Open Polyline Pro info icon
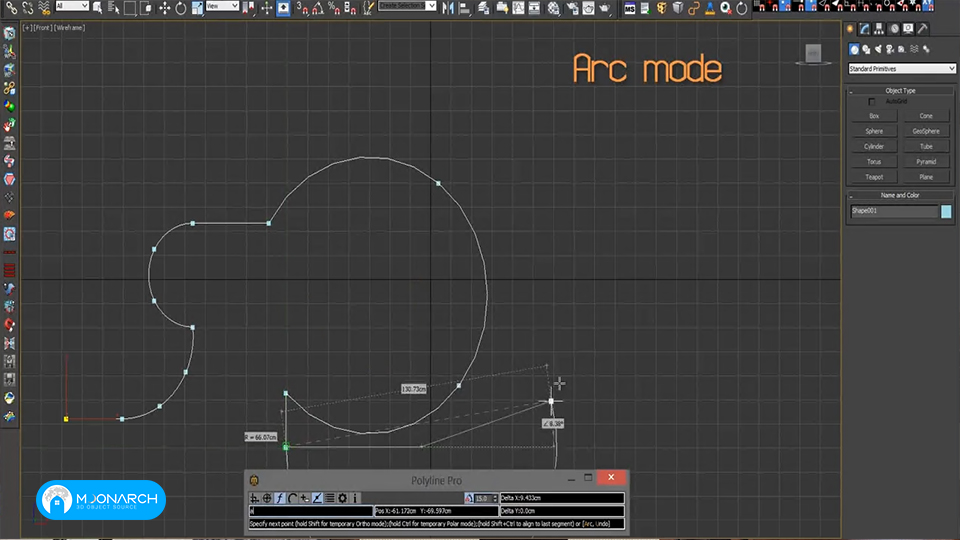This screenshot has width=960, height=540. [355, 498]
